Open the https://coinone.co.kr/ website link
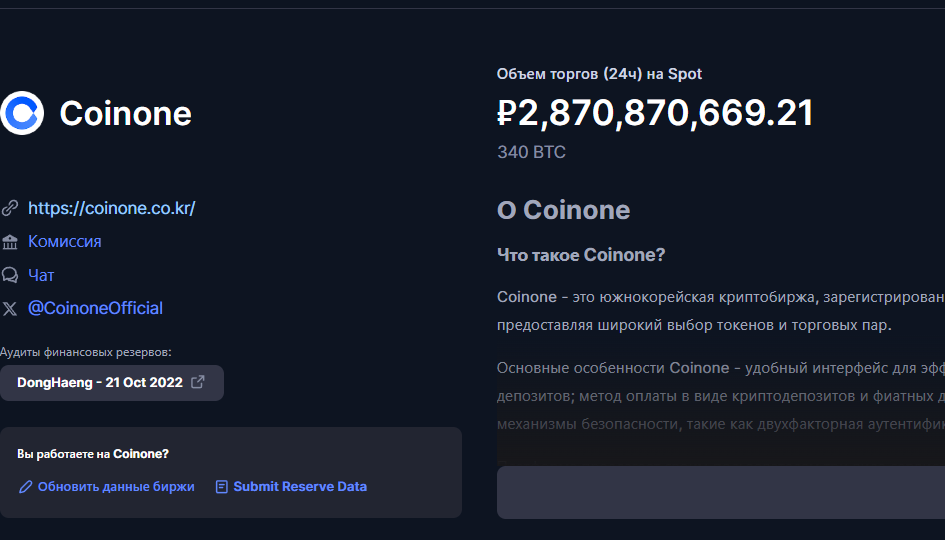 pyautogui.click(x=111, y=208)
